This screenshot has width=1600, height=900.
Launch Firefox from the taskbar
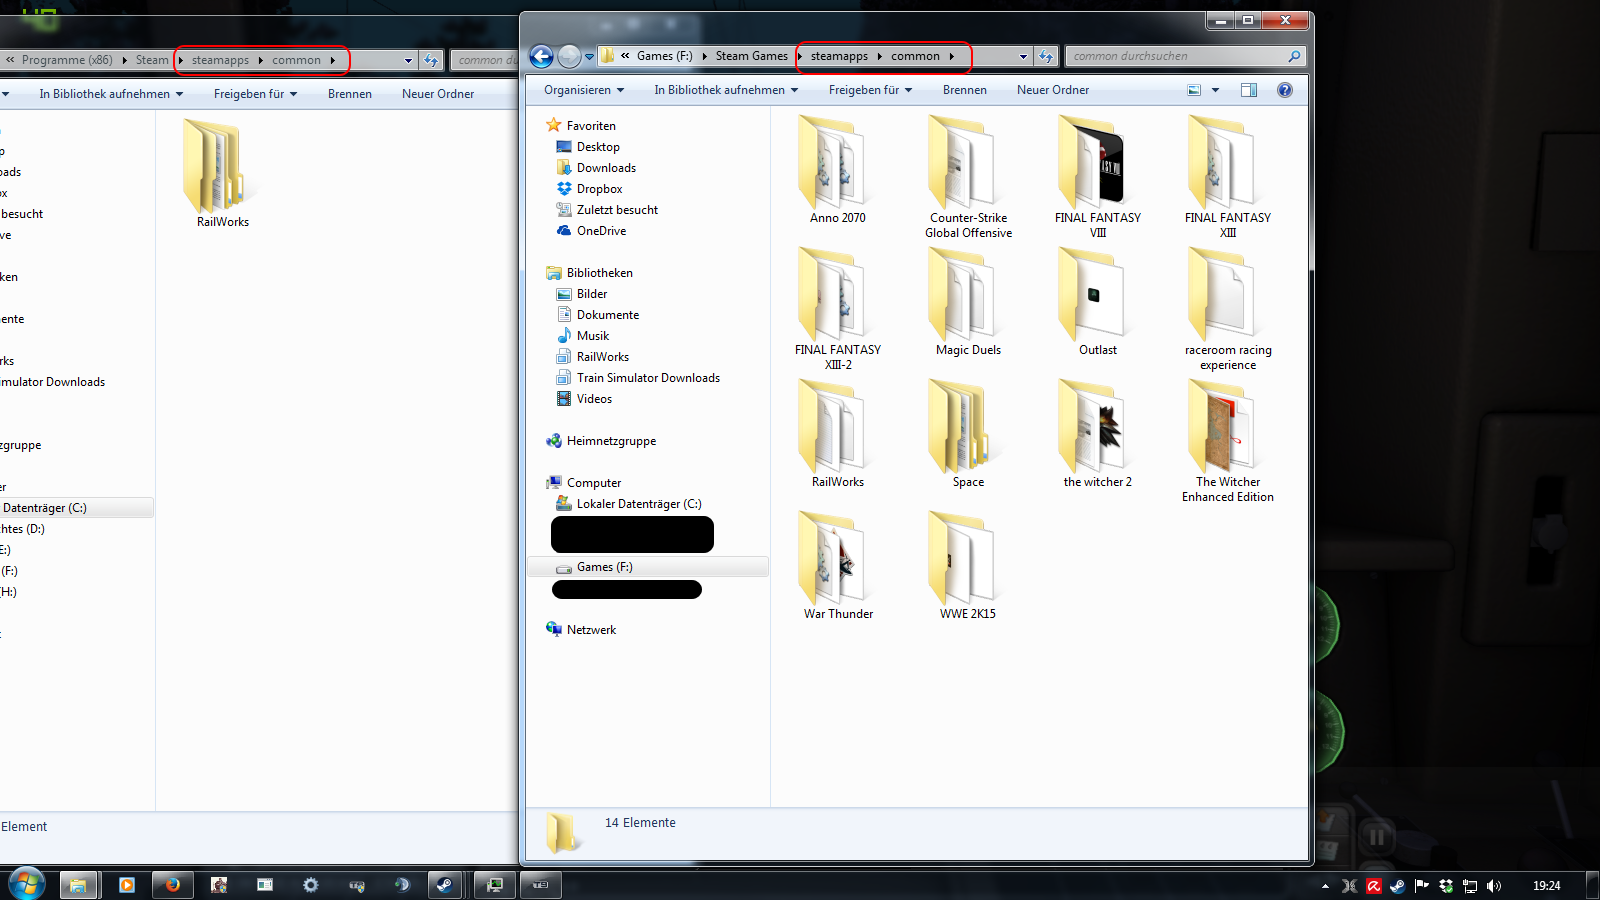pos(172,885)
